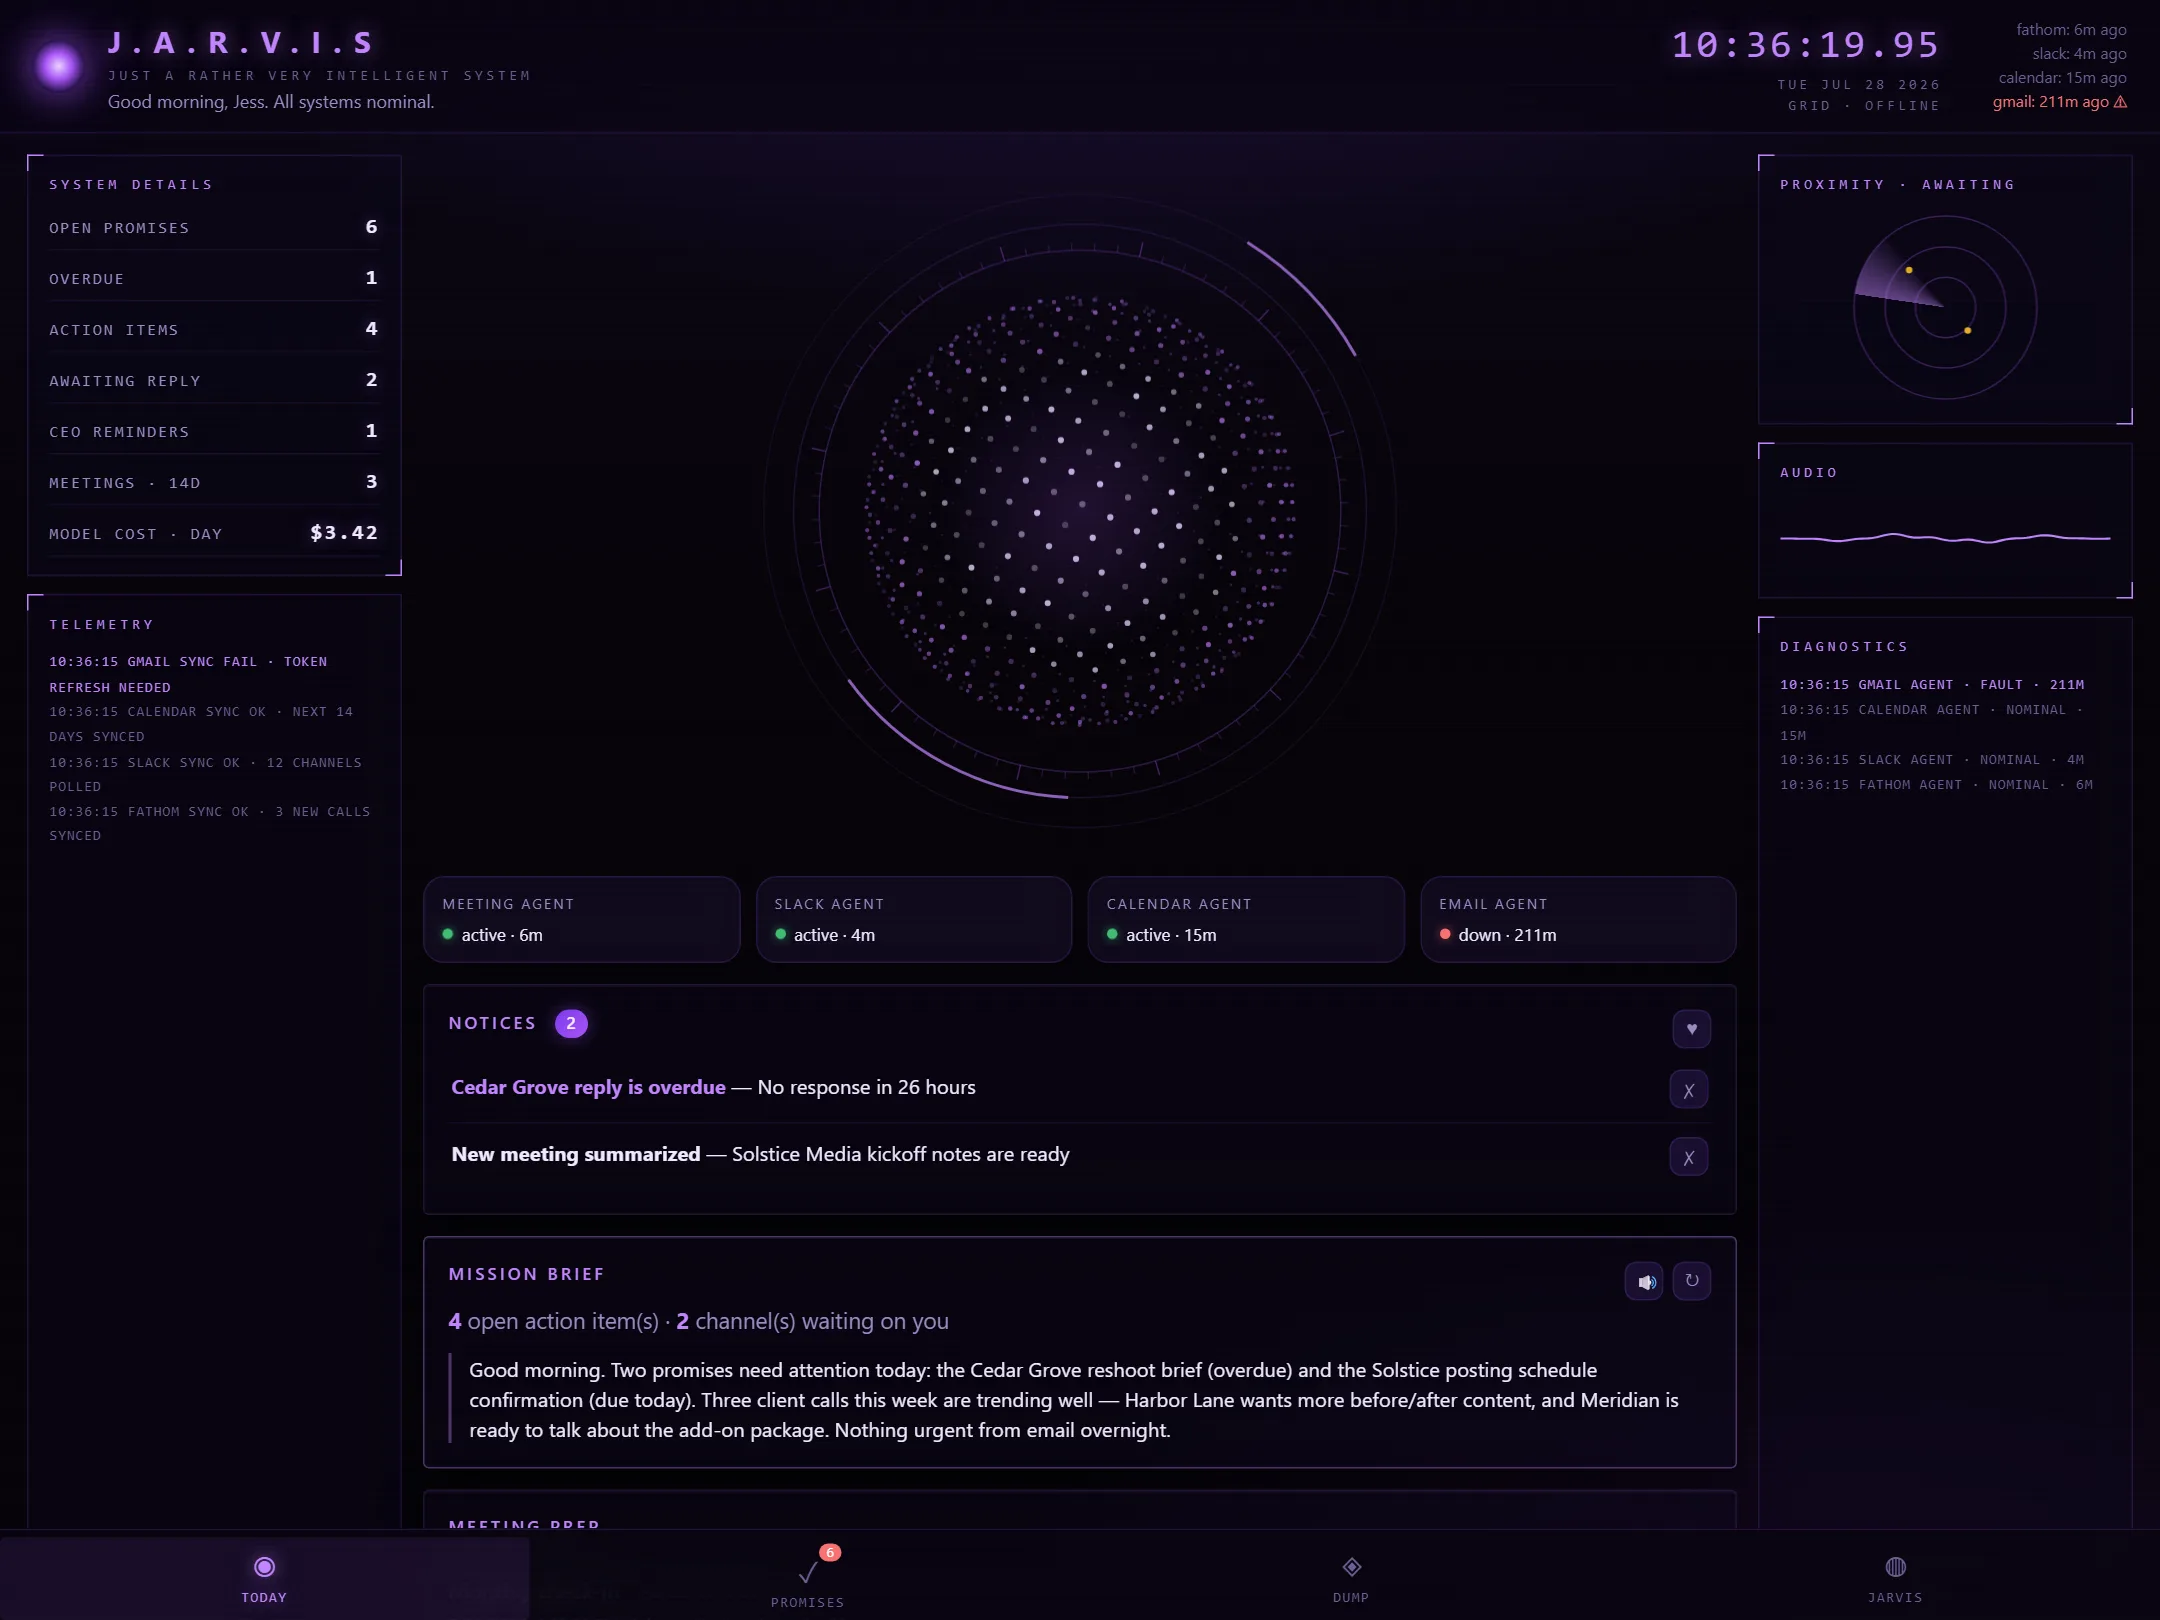
Task: Open the Dump tab
Action: click(x=1351, y=1578)
